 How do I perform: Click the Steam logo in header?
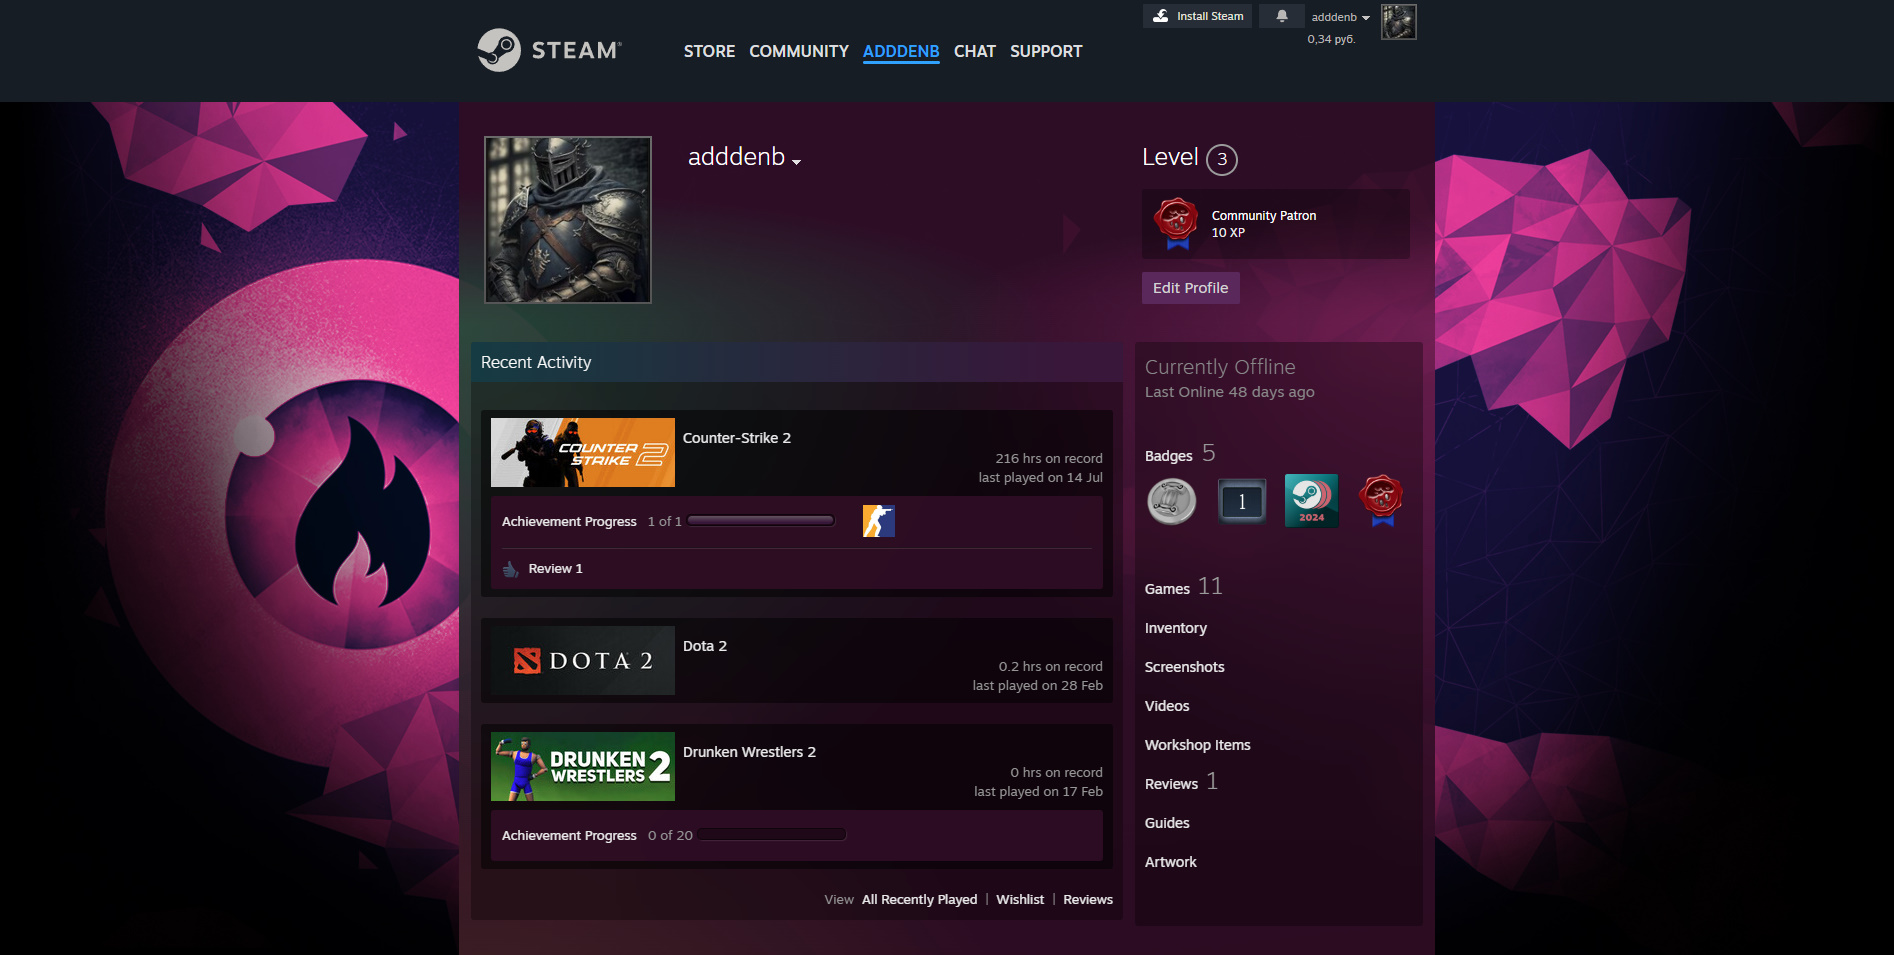pos(549,50)
